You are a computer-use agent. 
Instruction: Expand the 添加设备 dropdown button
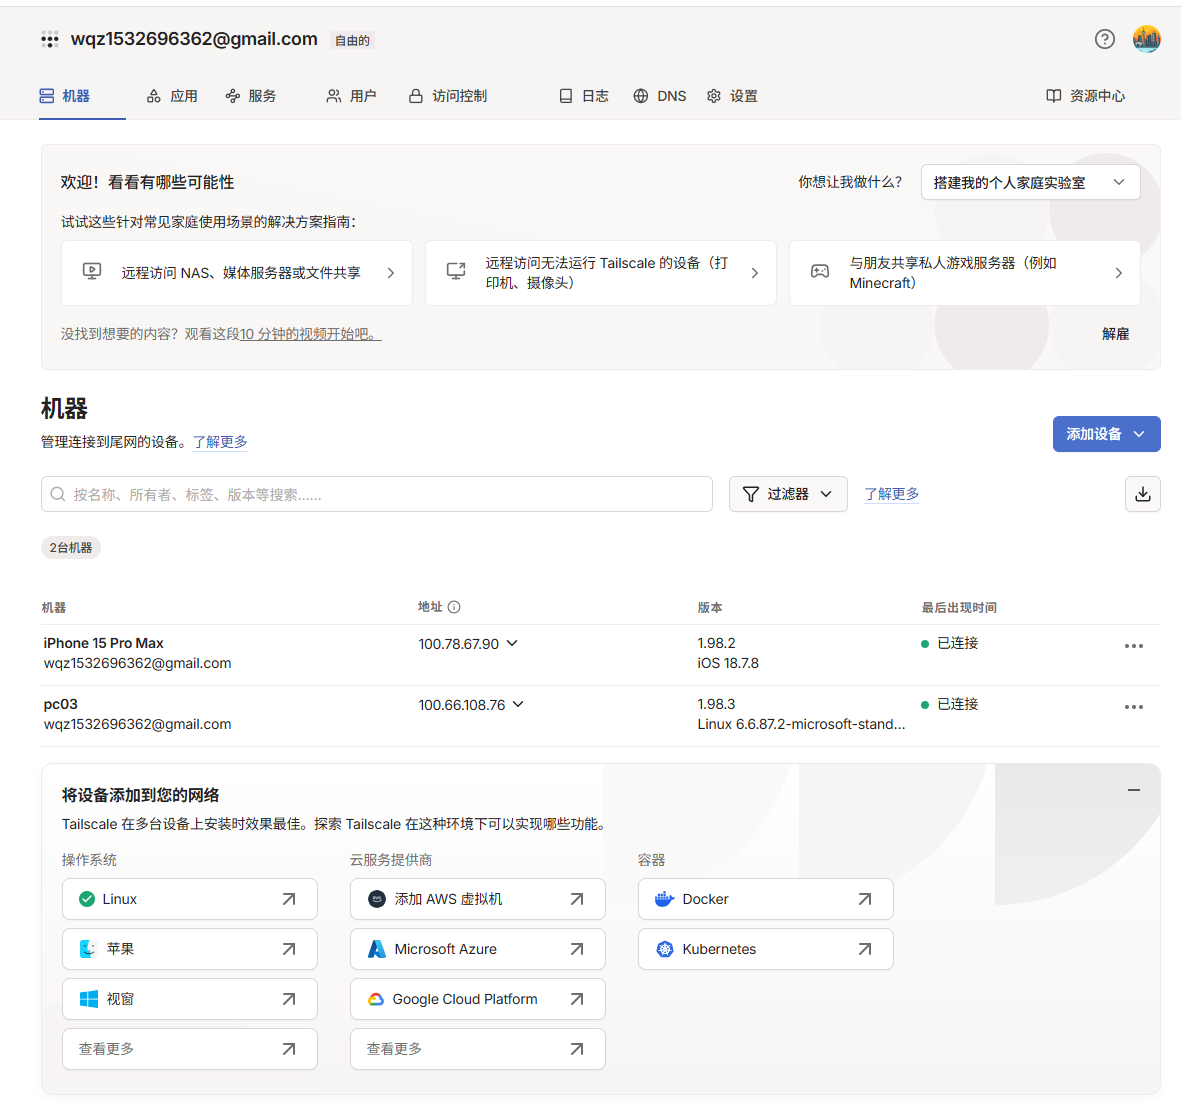[x=1106, y=434]
